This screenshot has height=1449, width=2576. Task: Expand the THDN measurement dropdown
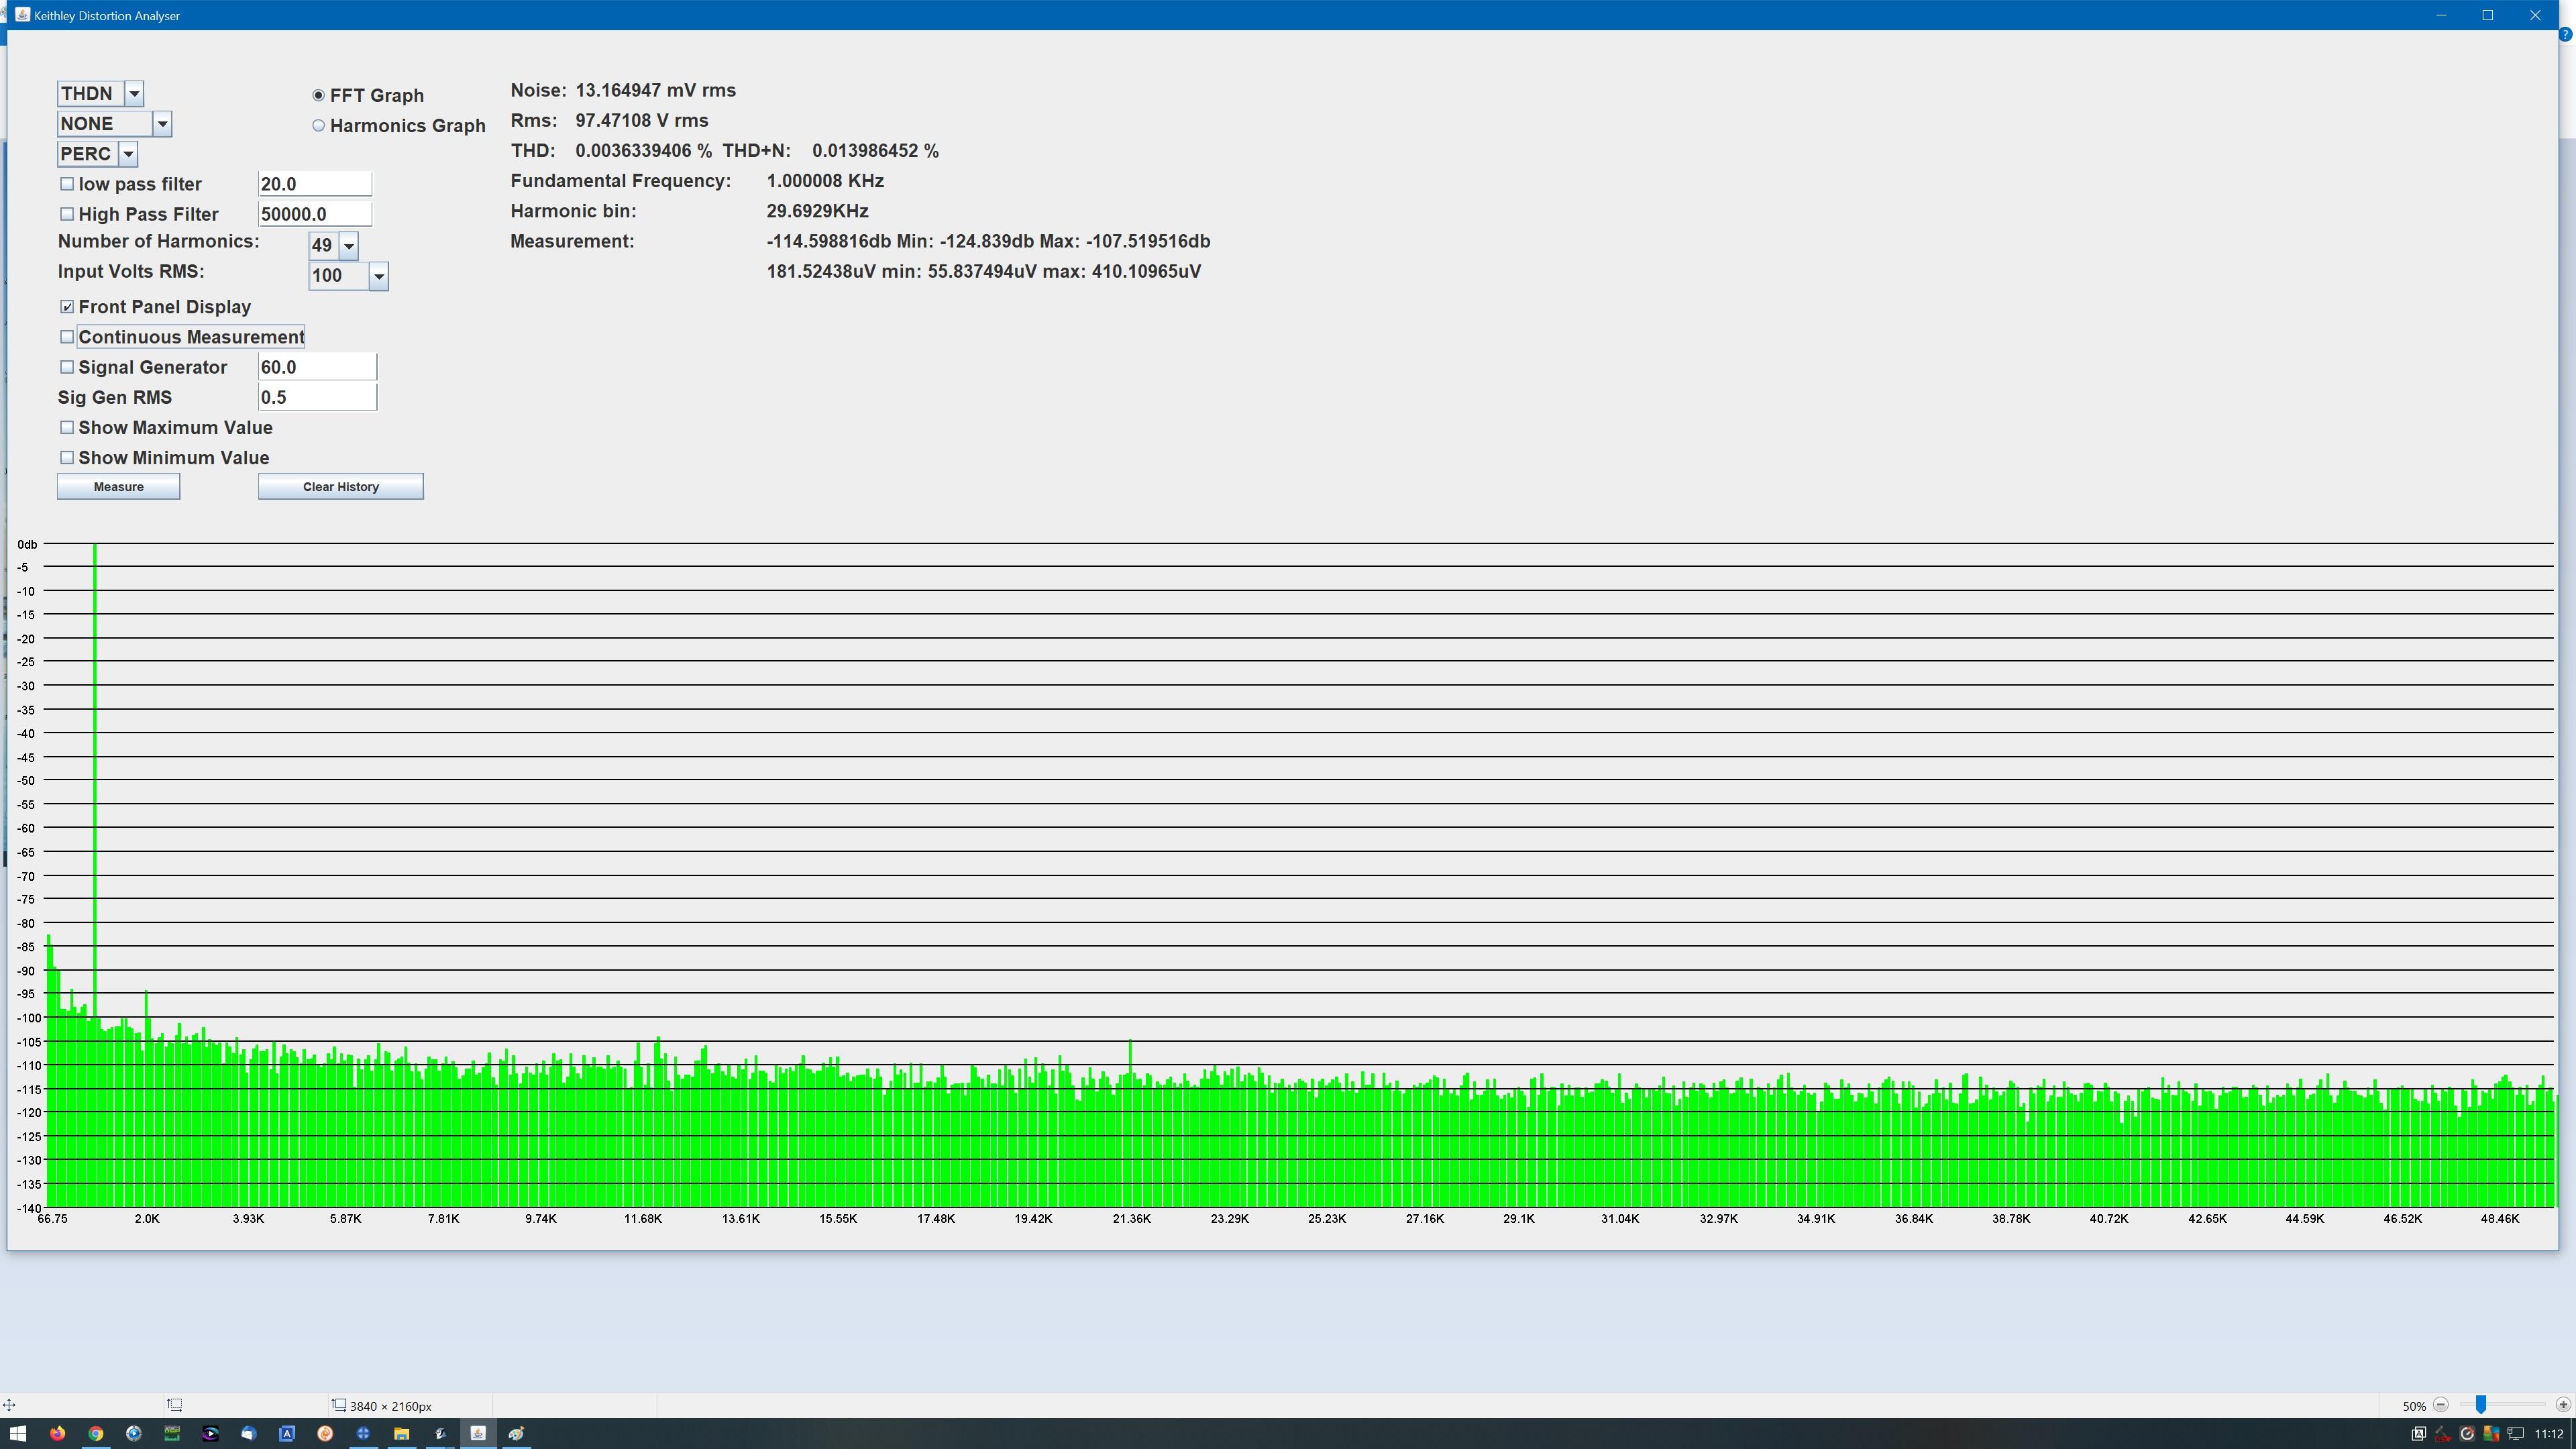134,94
